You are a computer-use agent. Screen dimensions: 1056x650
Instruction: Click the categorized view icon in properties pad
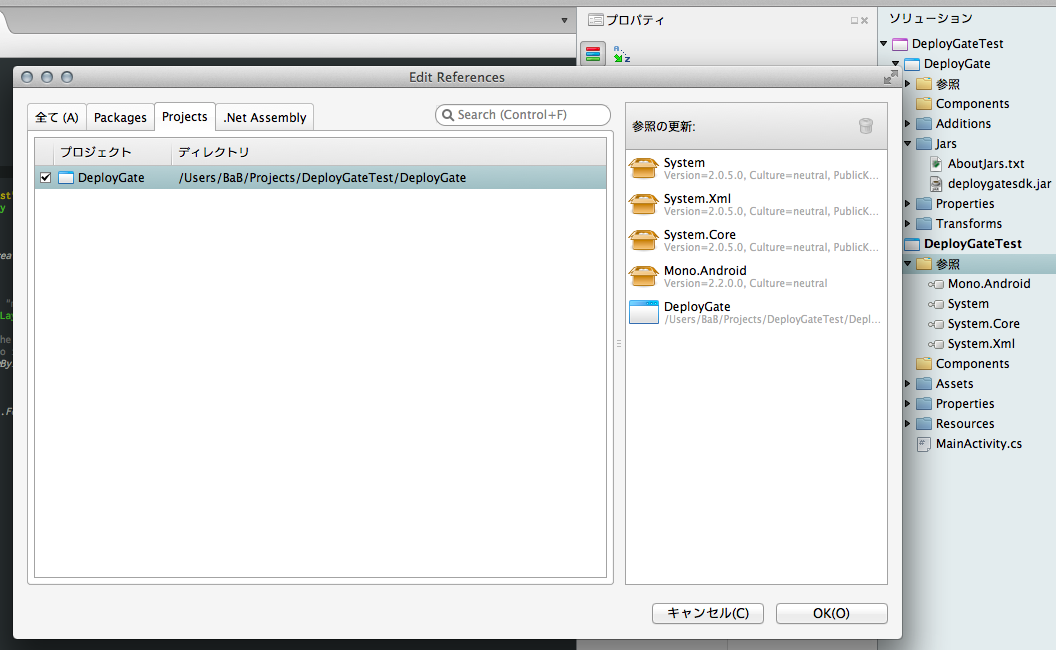coord(593,54)
